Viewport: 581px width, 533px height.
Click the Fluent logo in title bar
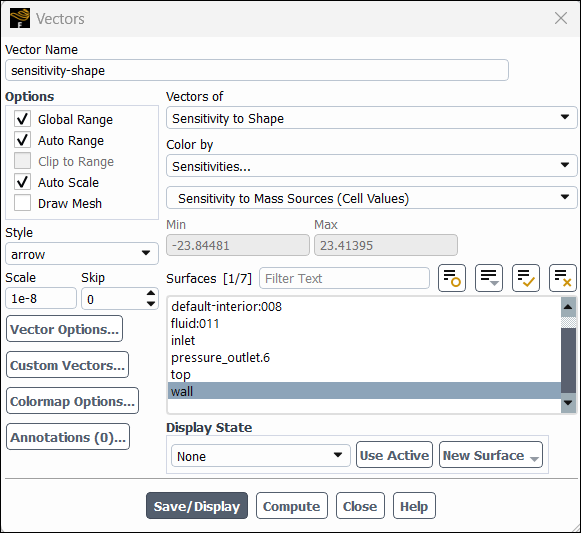click(x=20, y=19)
